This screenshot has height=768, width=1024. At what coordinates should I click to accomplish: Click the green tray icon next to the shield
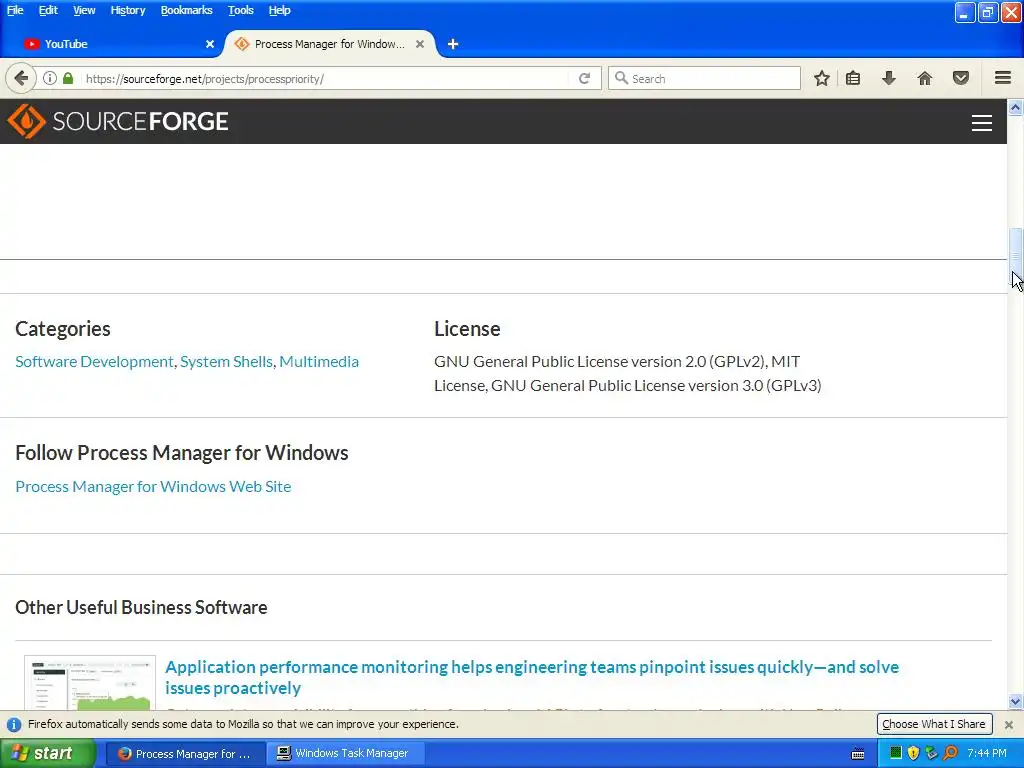(x=896, y=754)
